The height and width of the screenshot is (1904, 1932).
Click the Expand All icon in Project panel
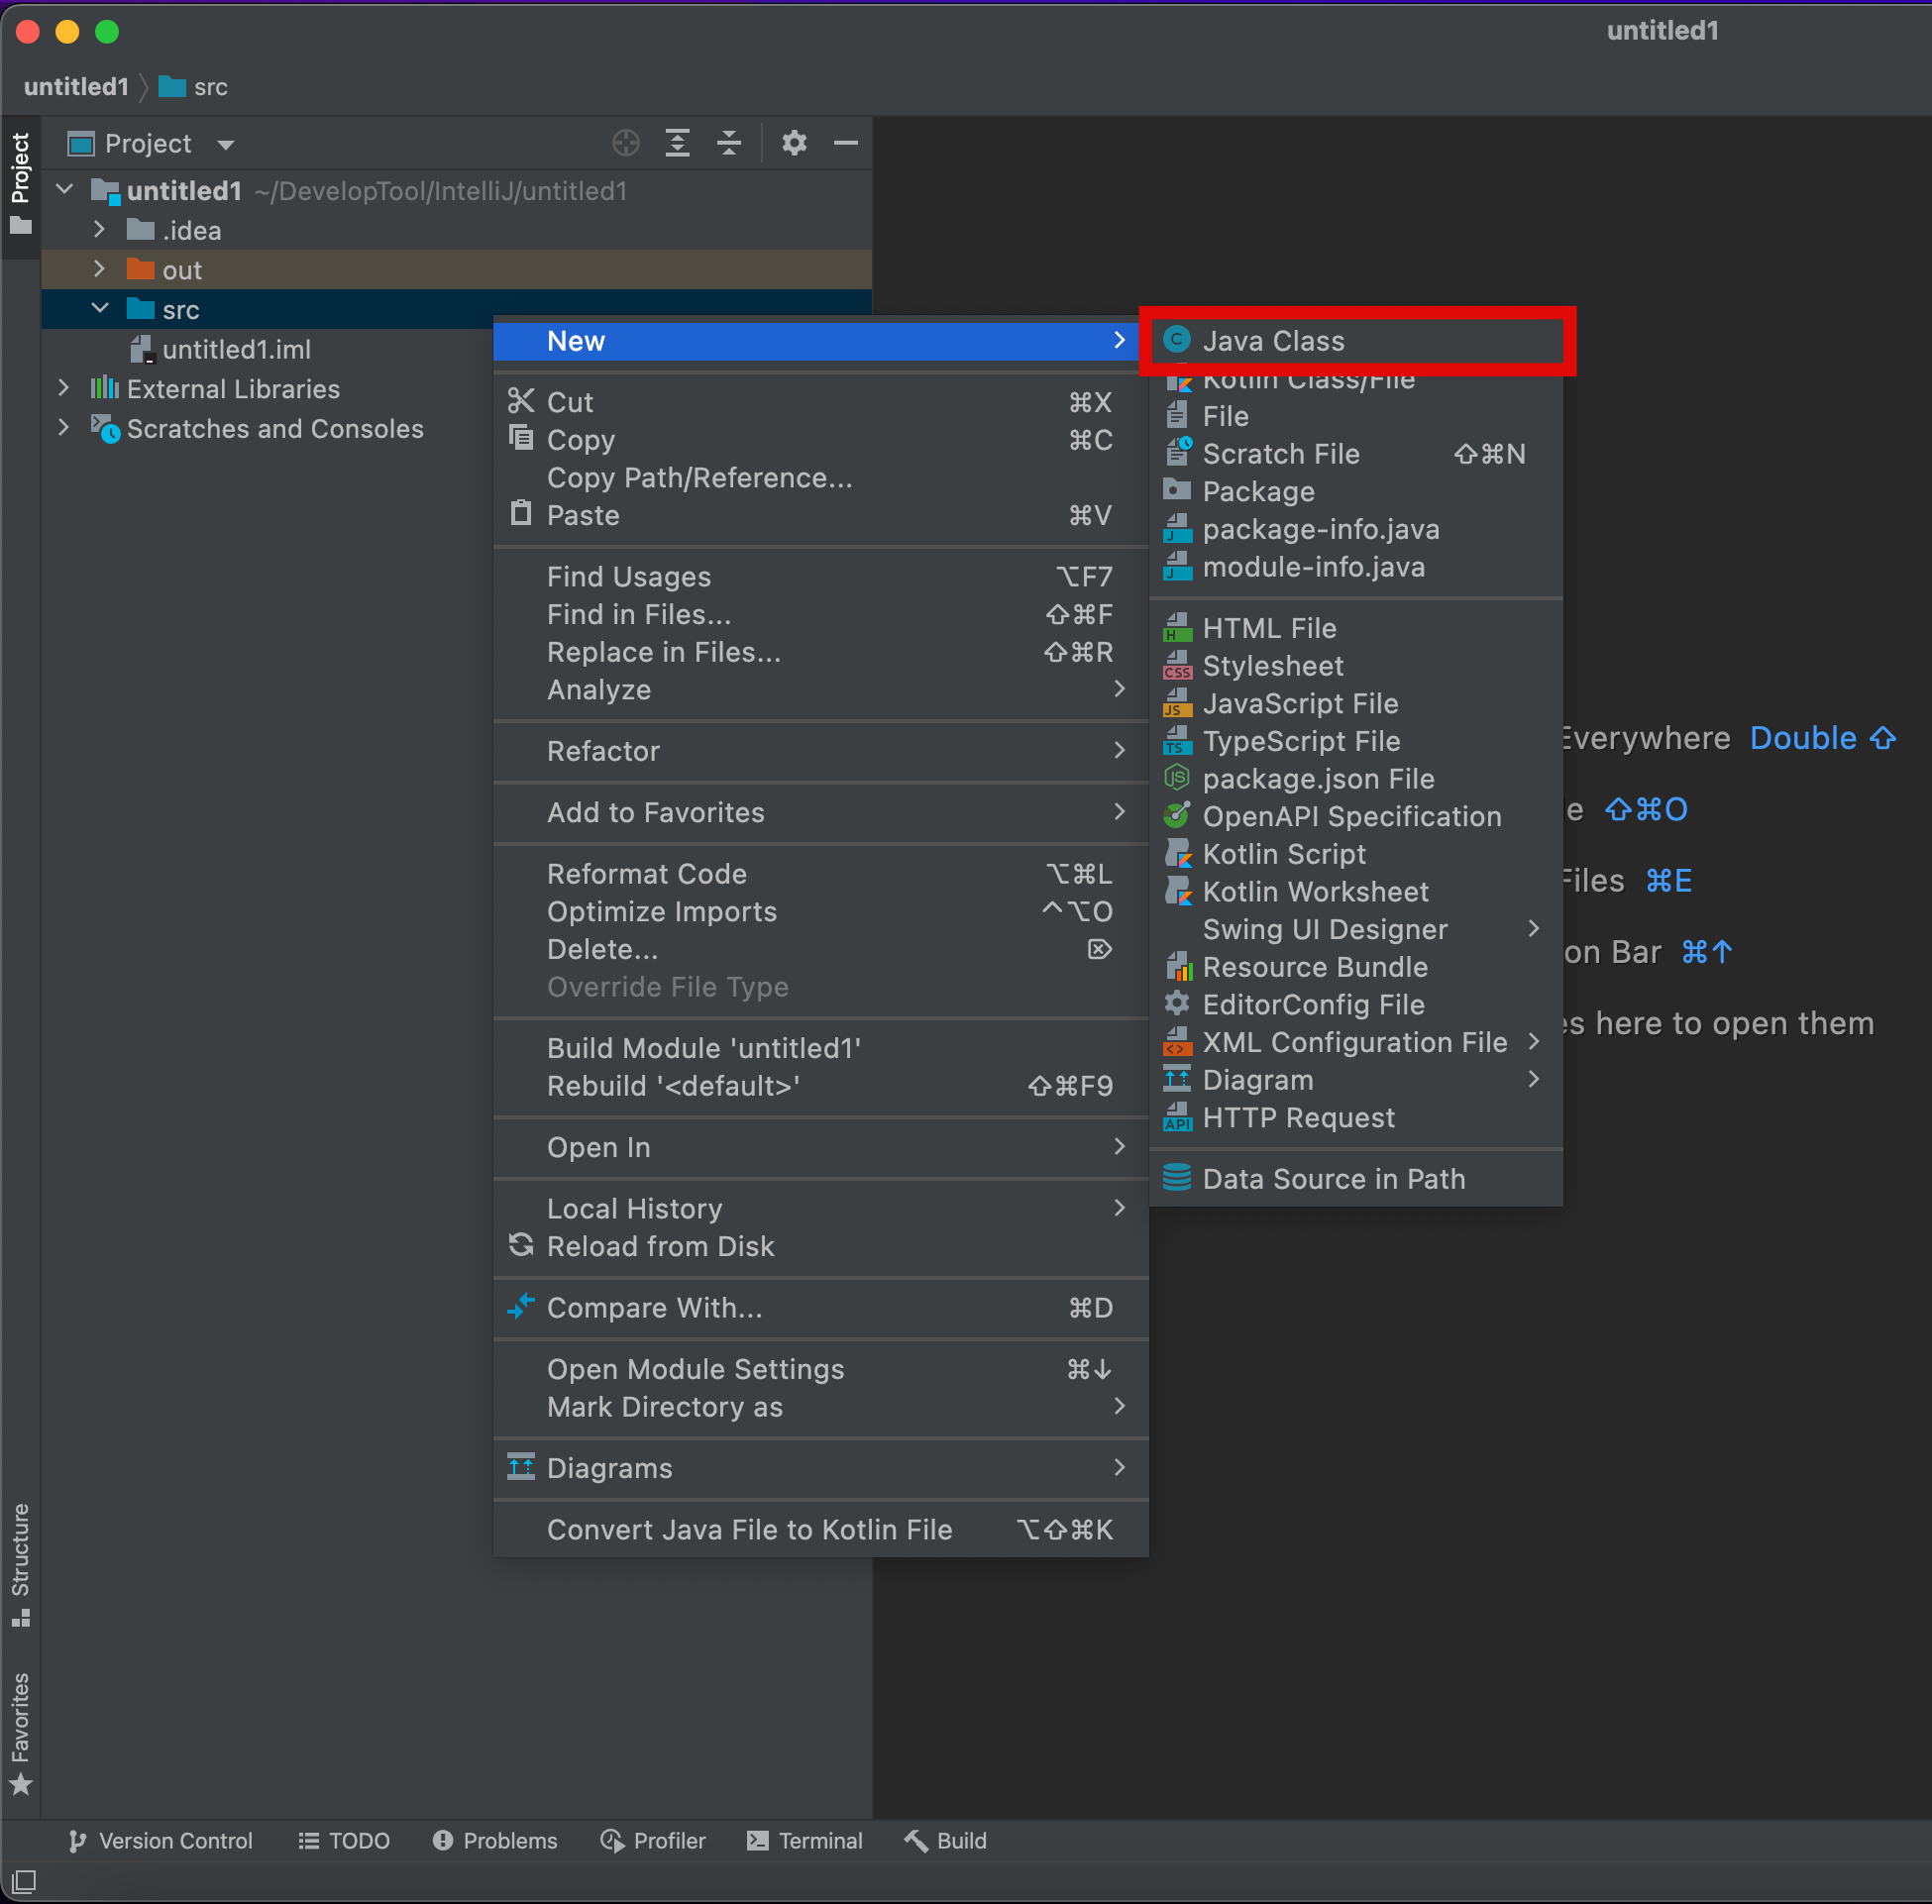pos(678,143)
